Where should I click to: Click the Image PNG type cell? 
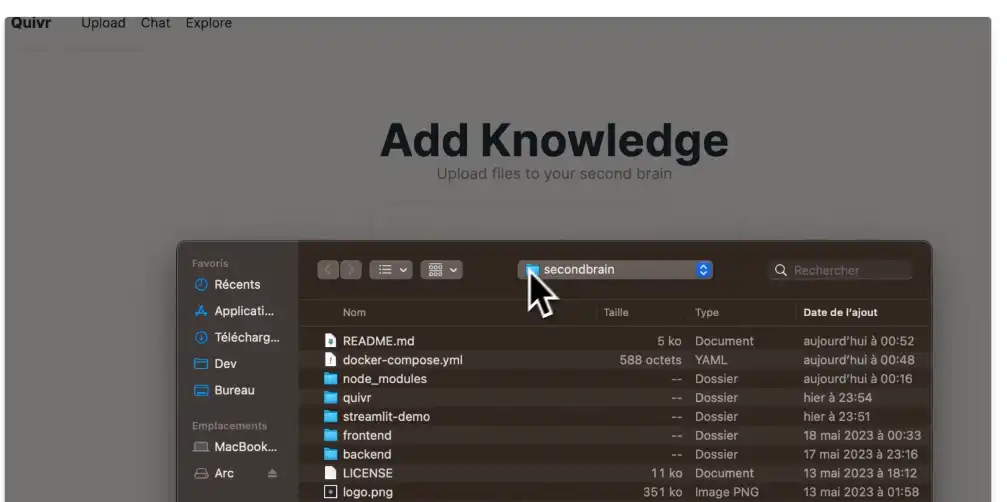coord(727,492)
